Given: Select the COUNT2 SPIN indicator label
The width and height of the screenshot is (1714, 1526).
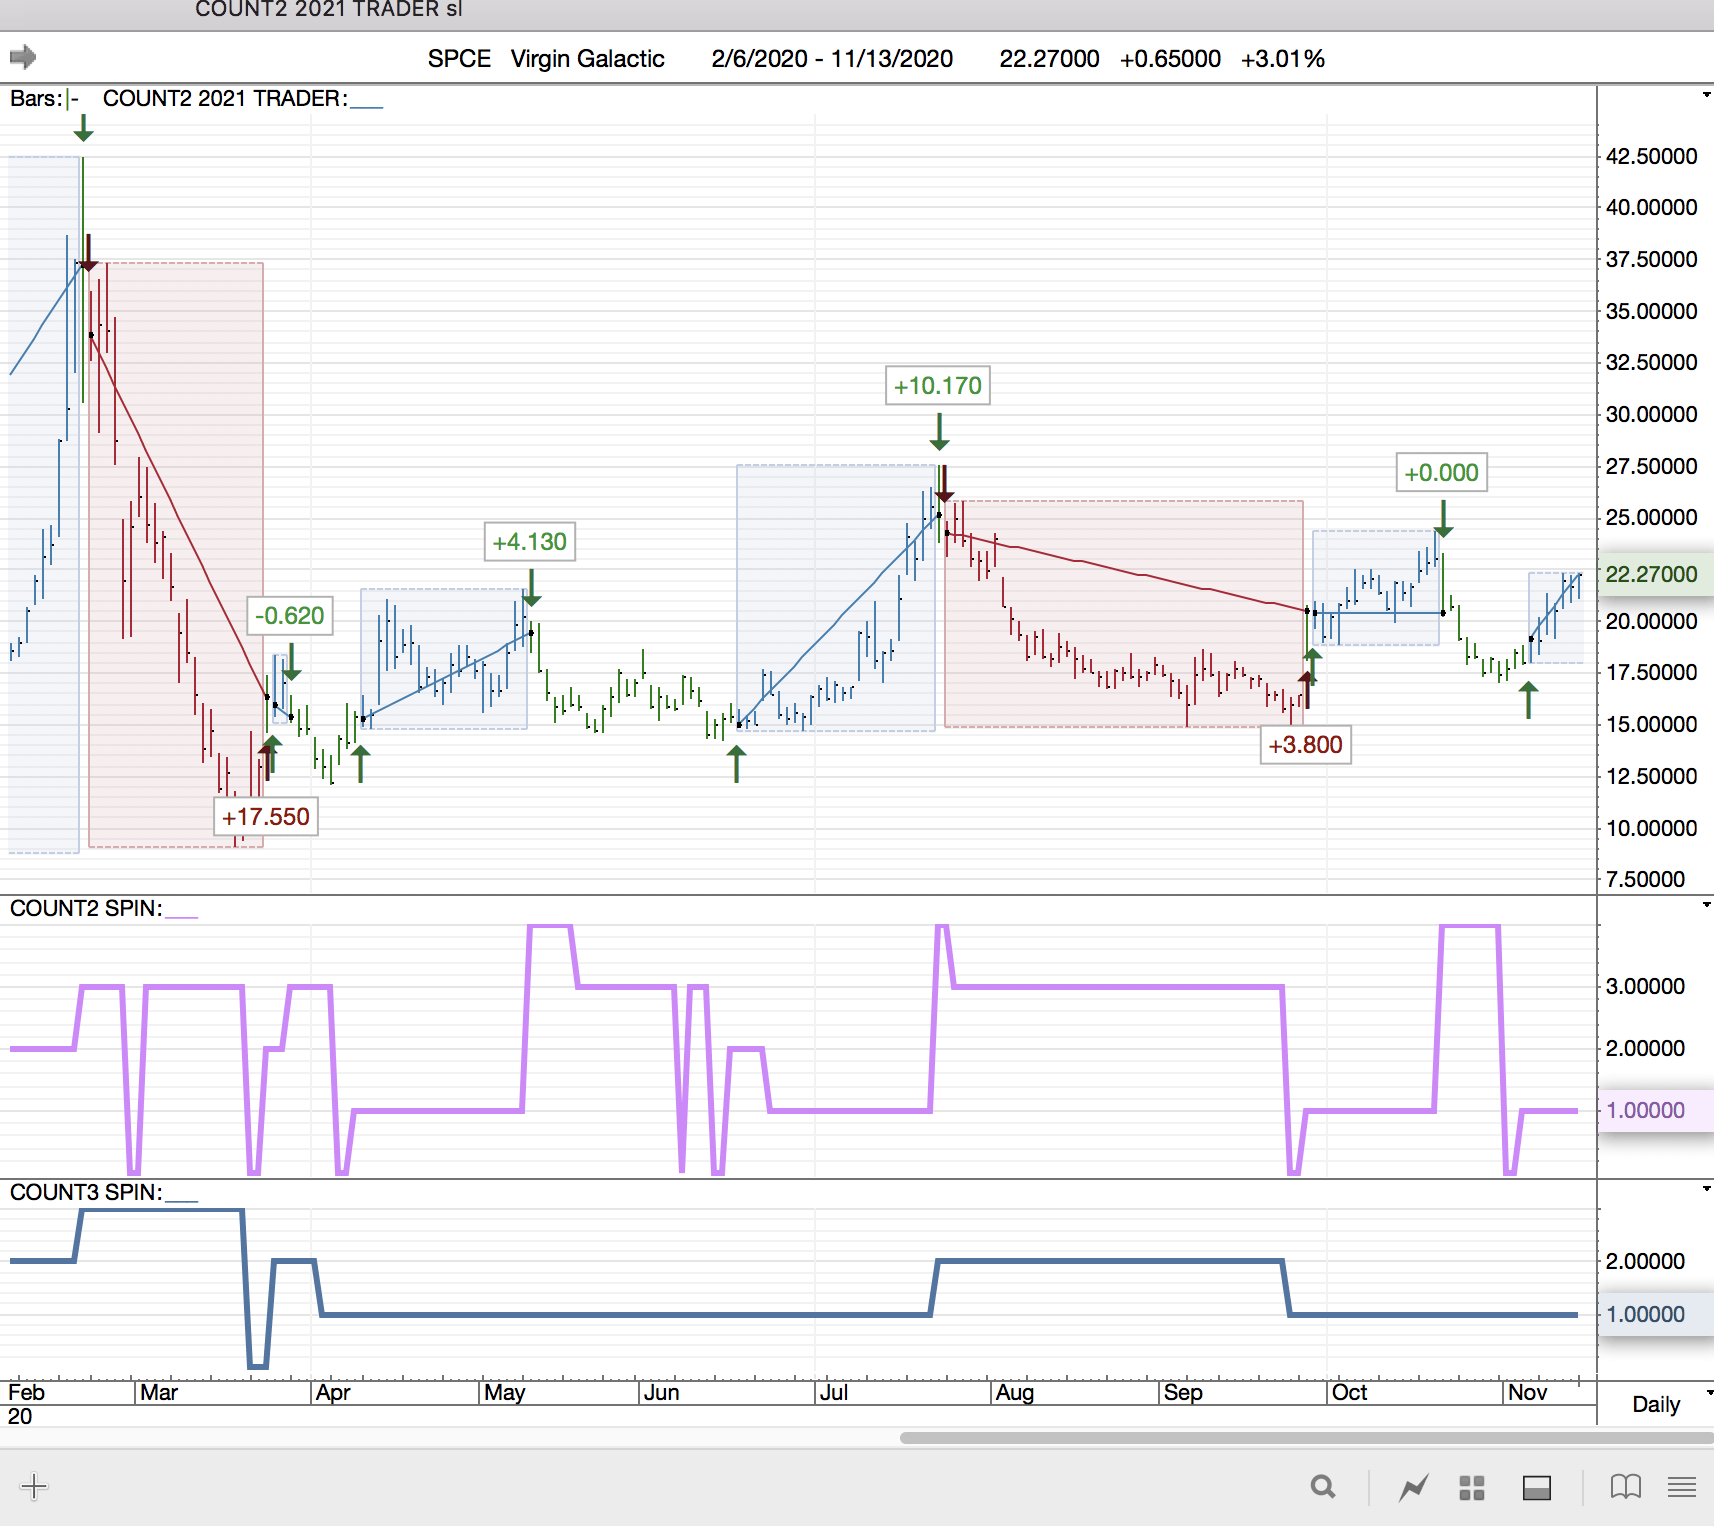Looking at the screenshot, I should 85,908.
